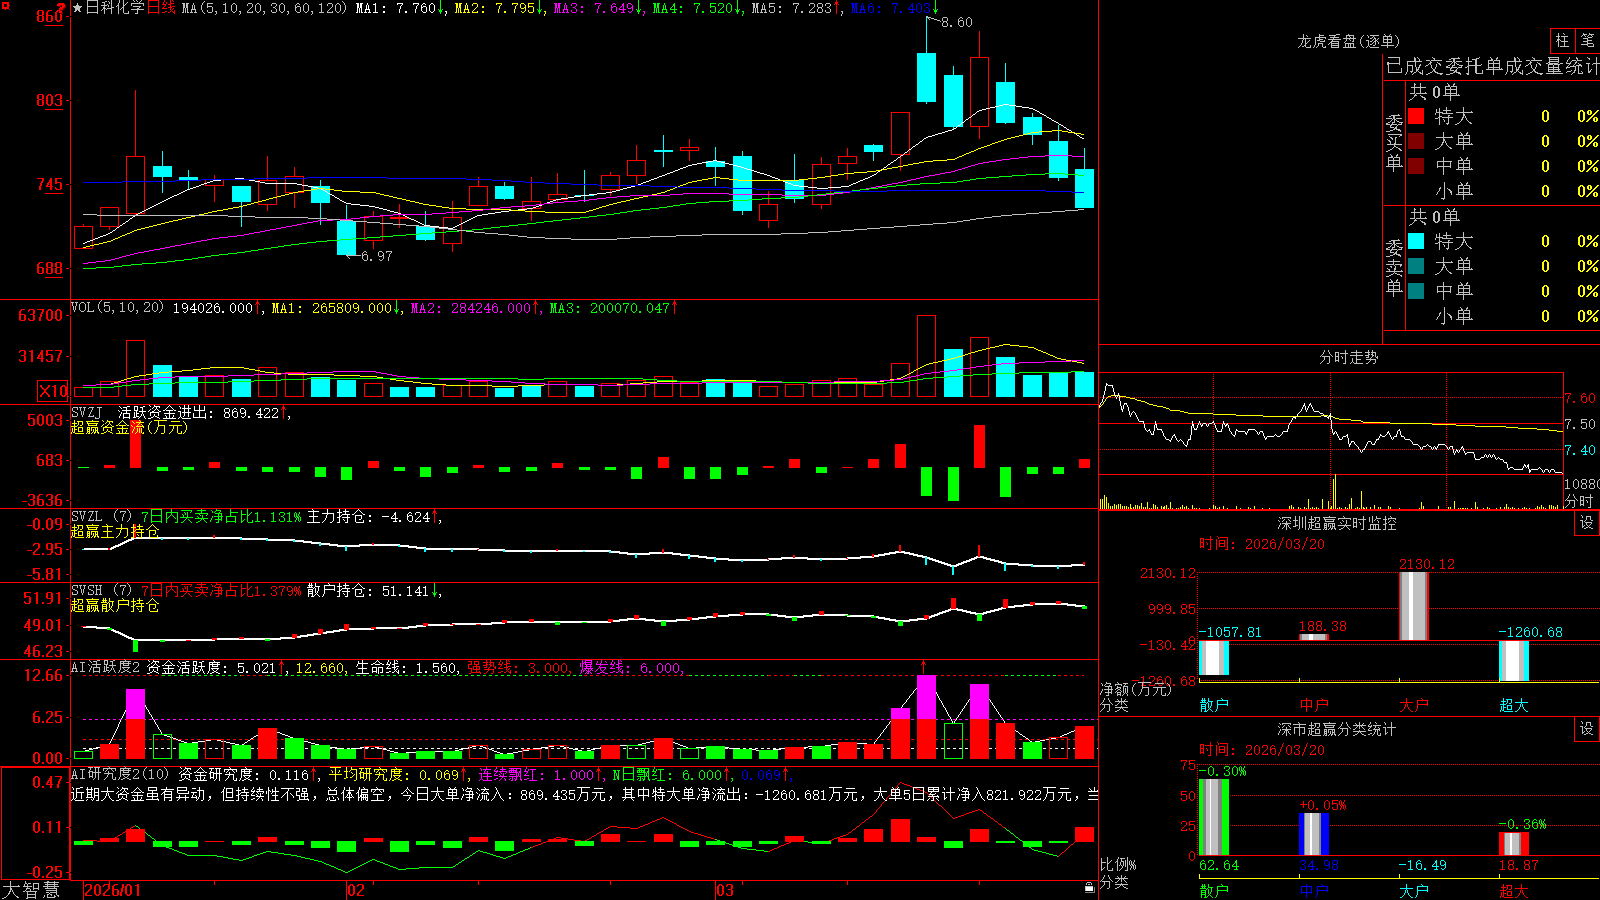This screenshot has width=1600, height=900.
Task: Click the 'MA(5,10,20,30,60,120)' parameter text
Action: [264, 8]
